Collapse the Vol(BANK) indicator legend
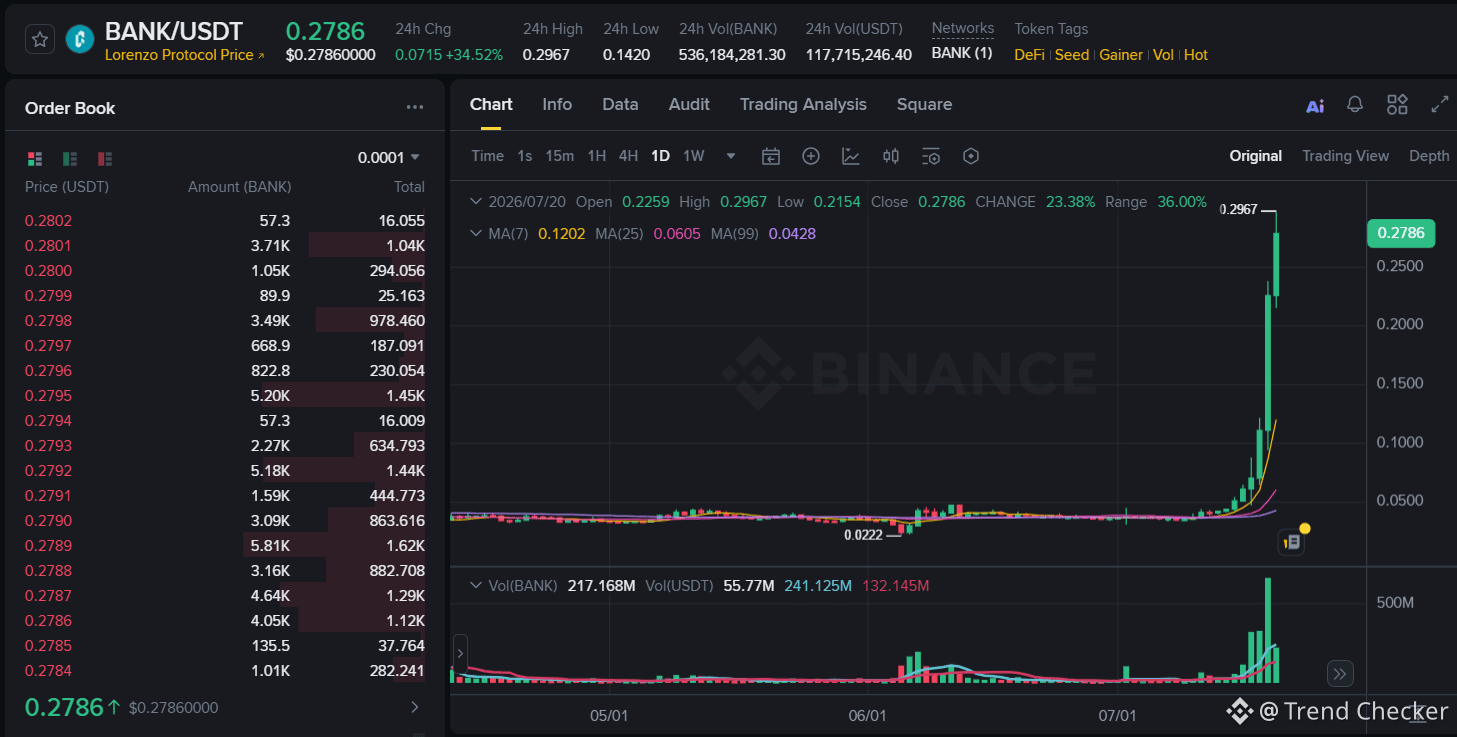The image size is (1457, 737). 476,586
